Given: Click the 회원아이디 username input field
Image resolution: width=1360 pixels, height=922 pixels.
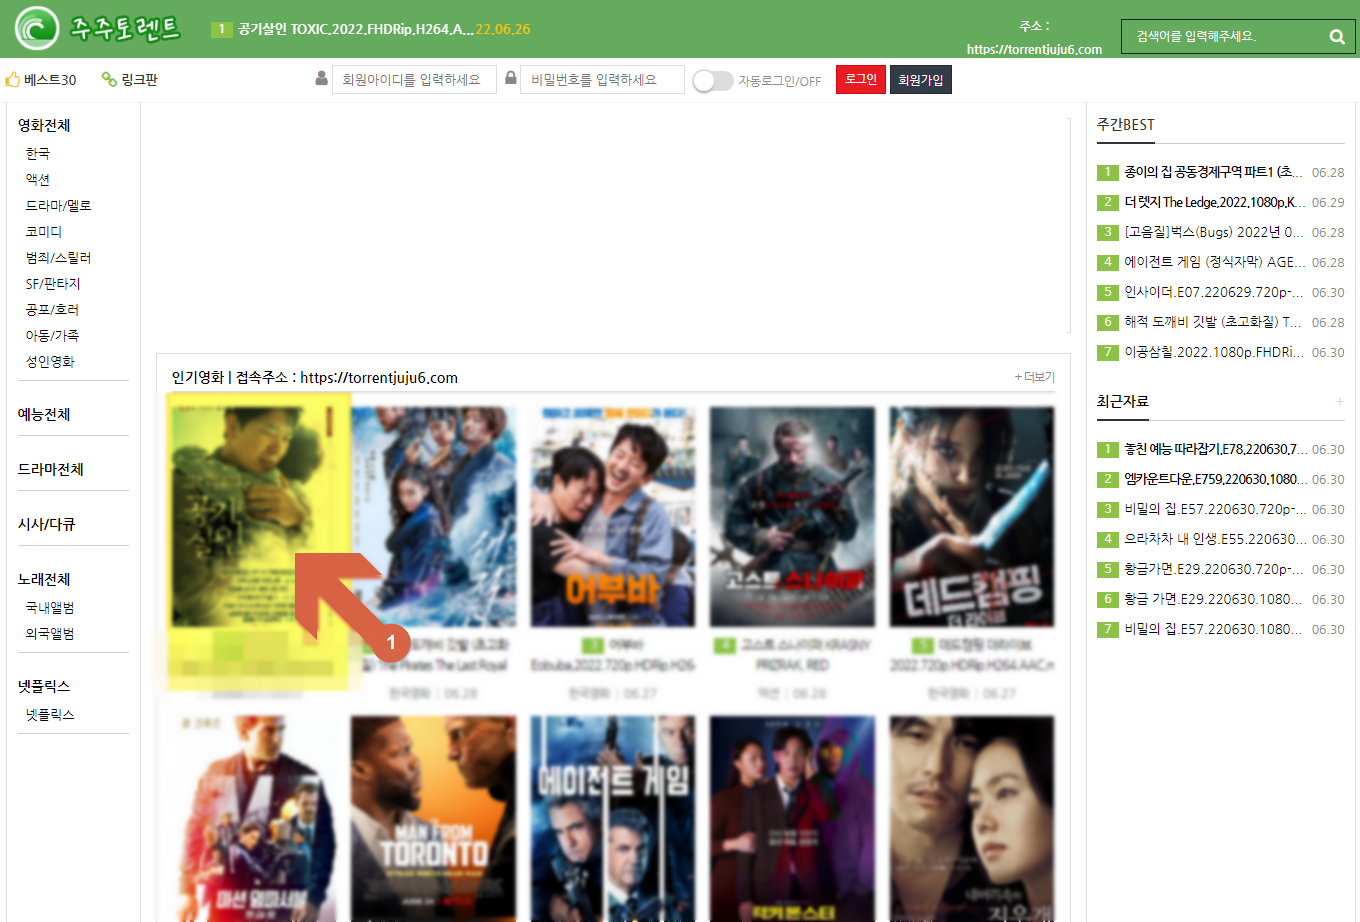Looking at the screenshot, I should tap(414, 79).
